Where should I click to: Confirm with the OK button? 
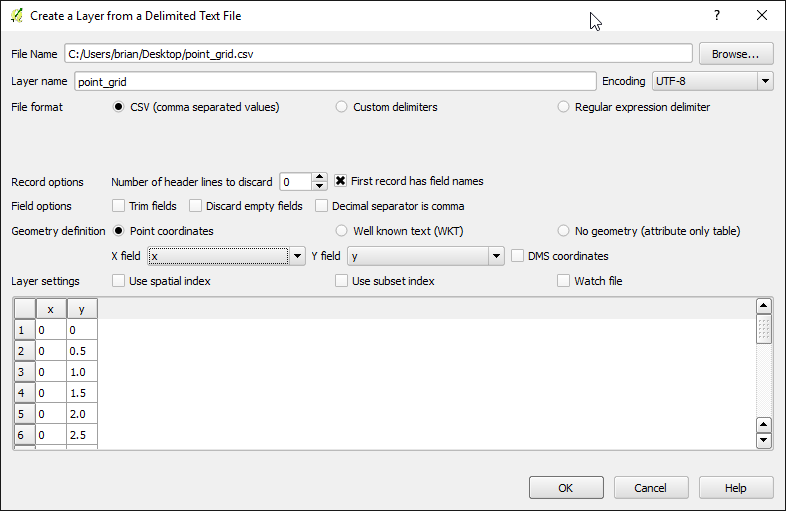point(566,488)
